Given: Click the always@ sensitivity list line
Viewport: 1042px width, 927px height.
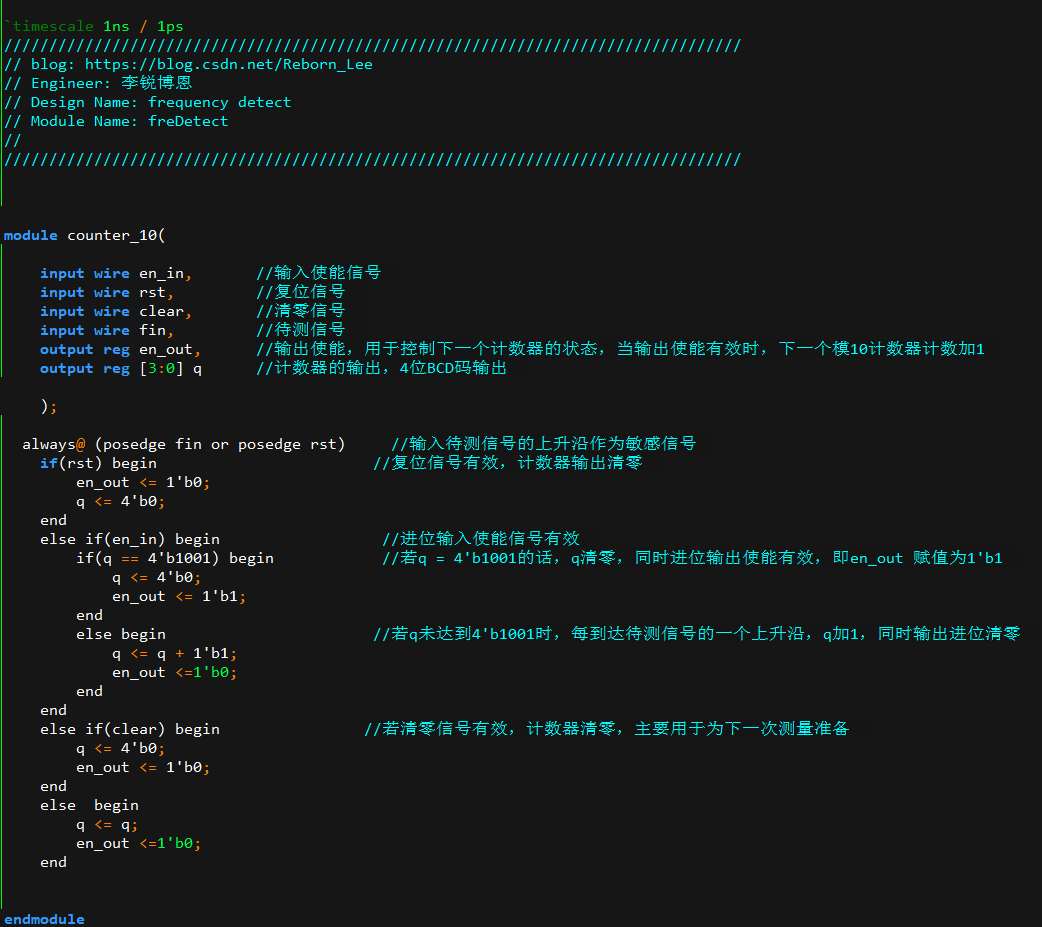Looking at the screenshot, I should click(180, 443).
